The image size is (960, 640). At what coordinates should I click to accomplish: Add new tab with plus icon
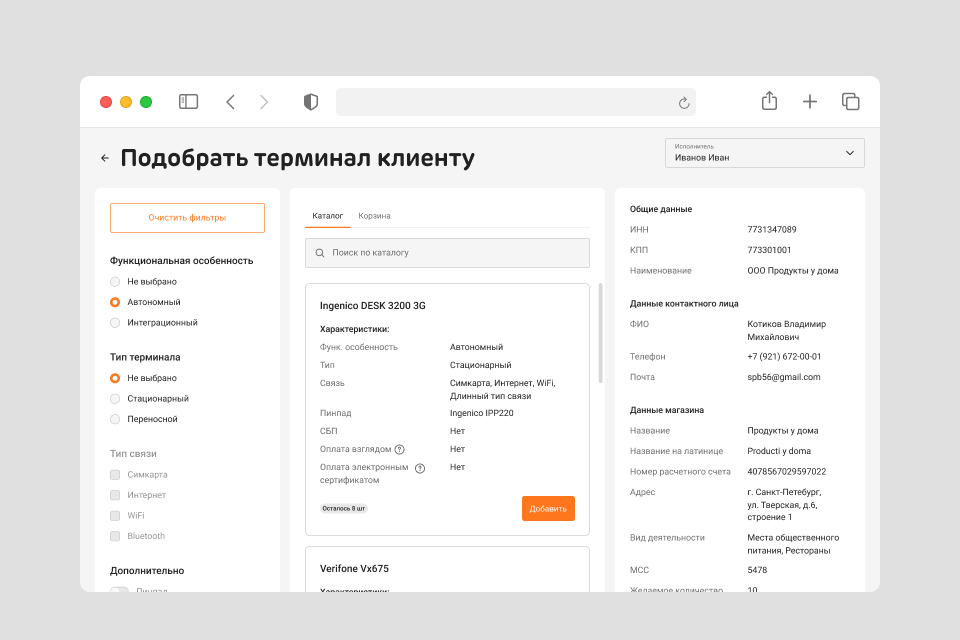809,102
